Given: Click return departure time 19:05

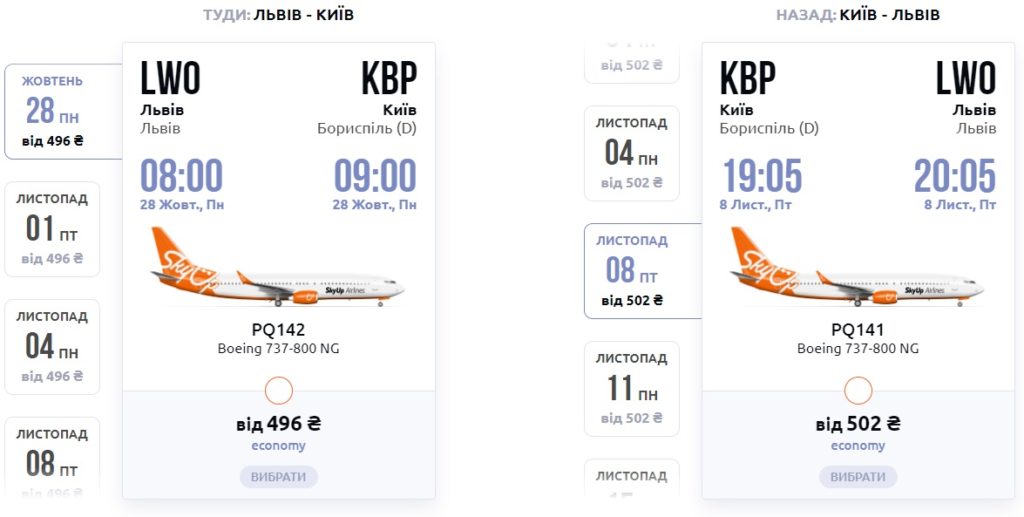Looking at the screenshot, I should 762,176.
